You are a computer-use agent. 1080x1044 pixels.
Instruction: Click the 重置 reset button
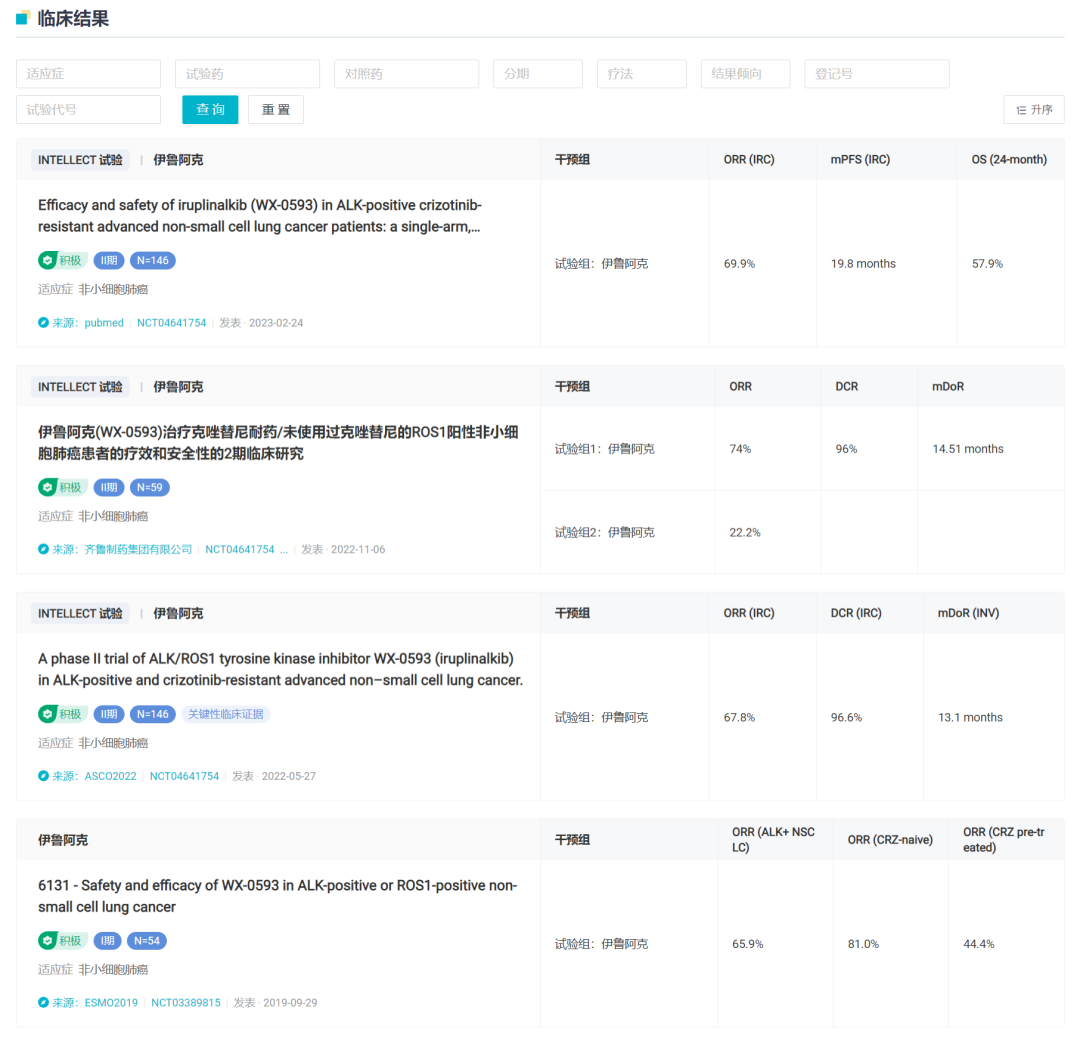276,109
